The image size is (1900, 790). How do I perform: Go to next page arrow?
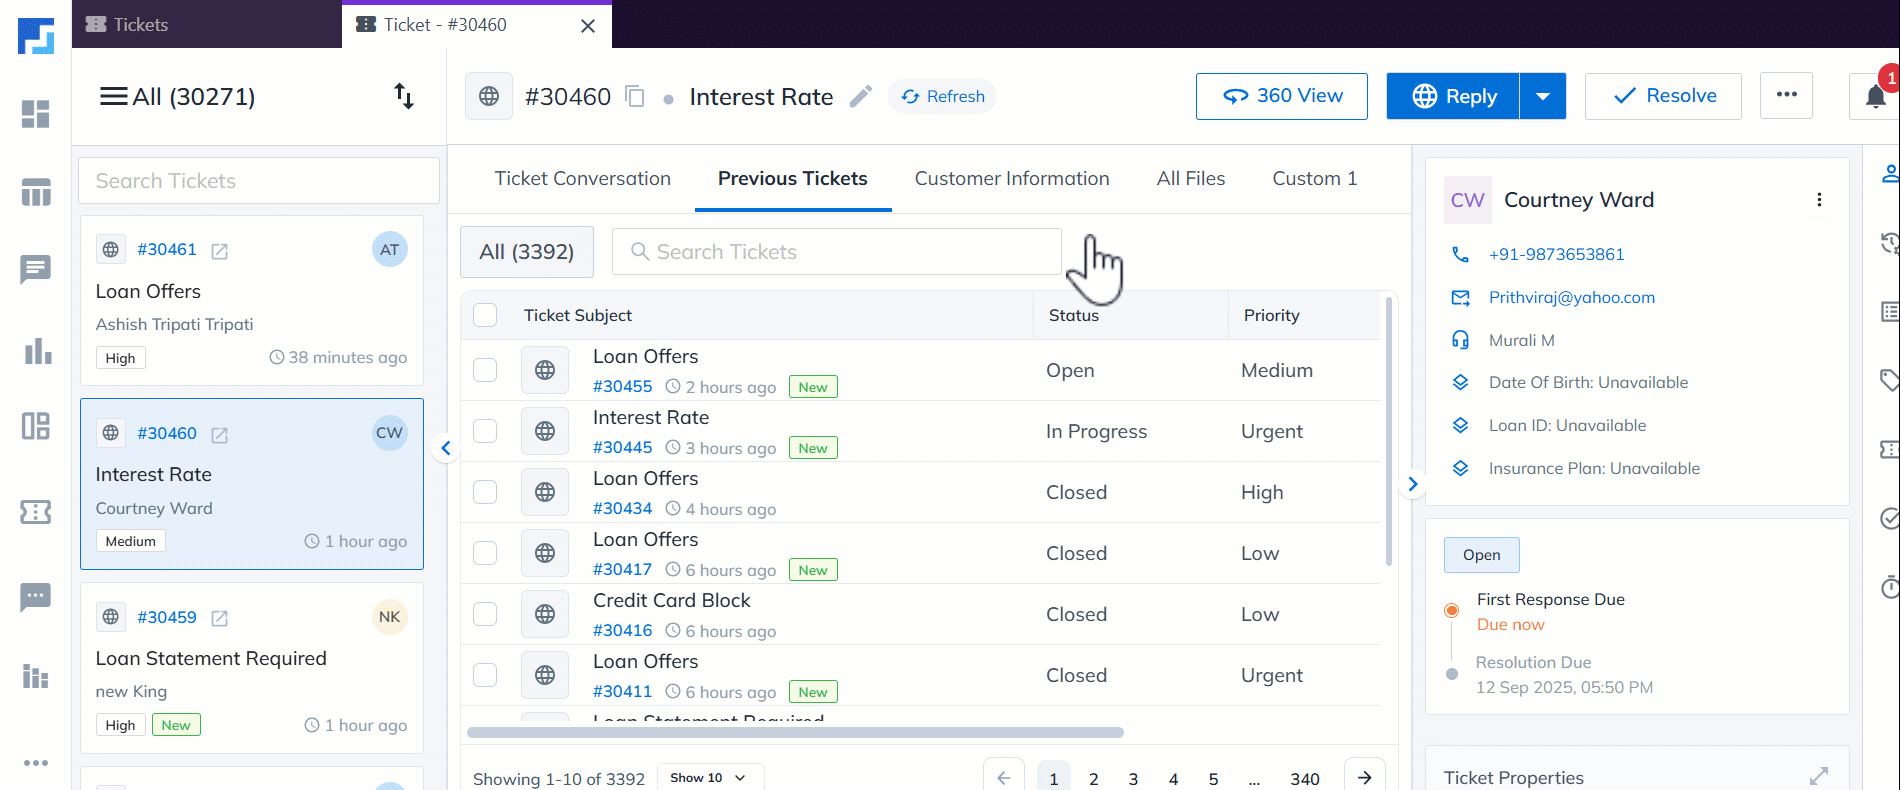(1365, 778)
